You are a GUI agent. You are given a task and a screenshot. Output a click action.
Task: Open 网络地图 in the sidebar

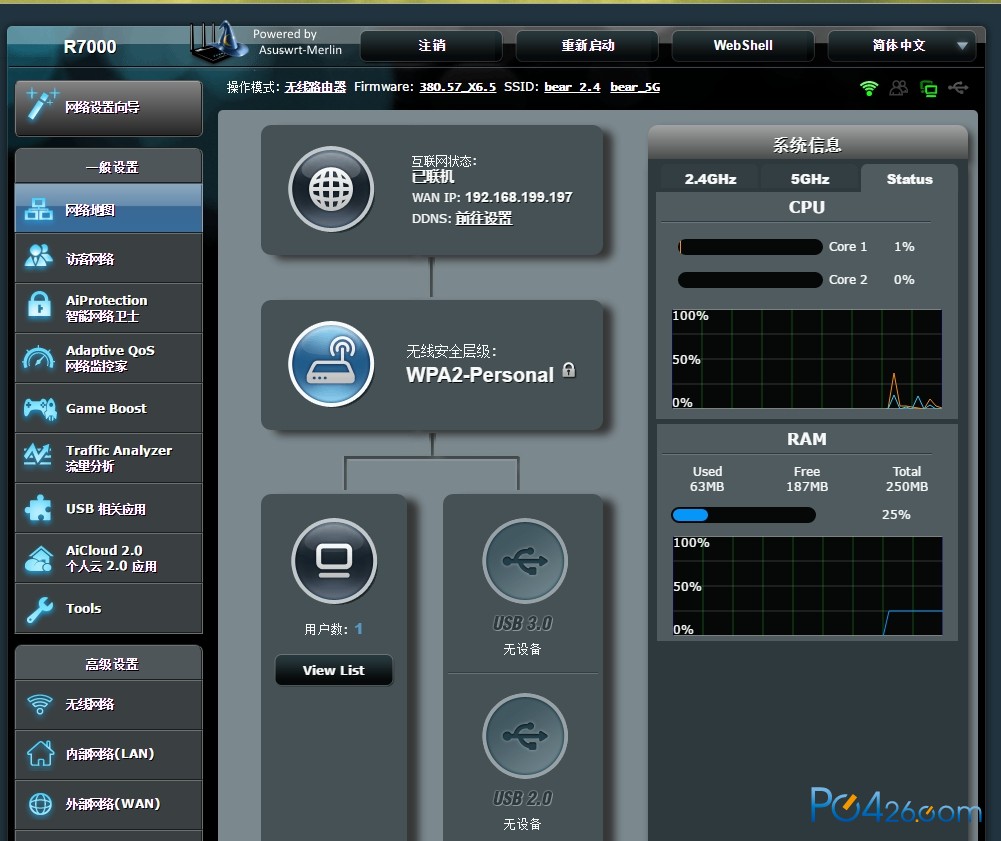(x=109, y=209)
